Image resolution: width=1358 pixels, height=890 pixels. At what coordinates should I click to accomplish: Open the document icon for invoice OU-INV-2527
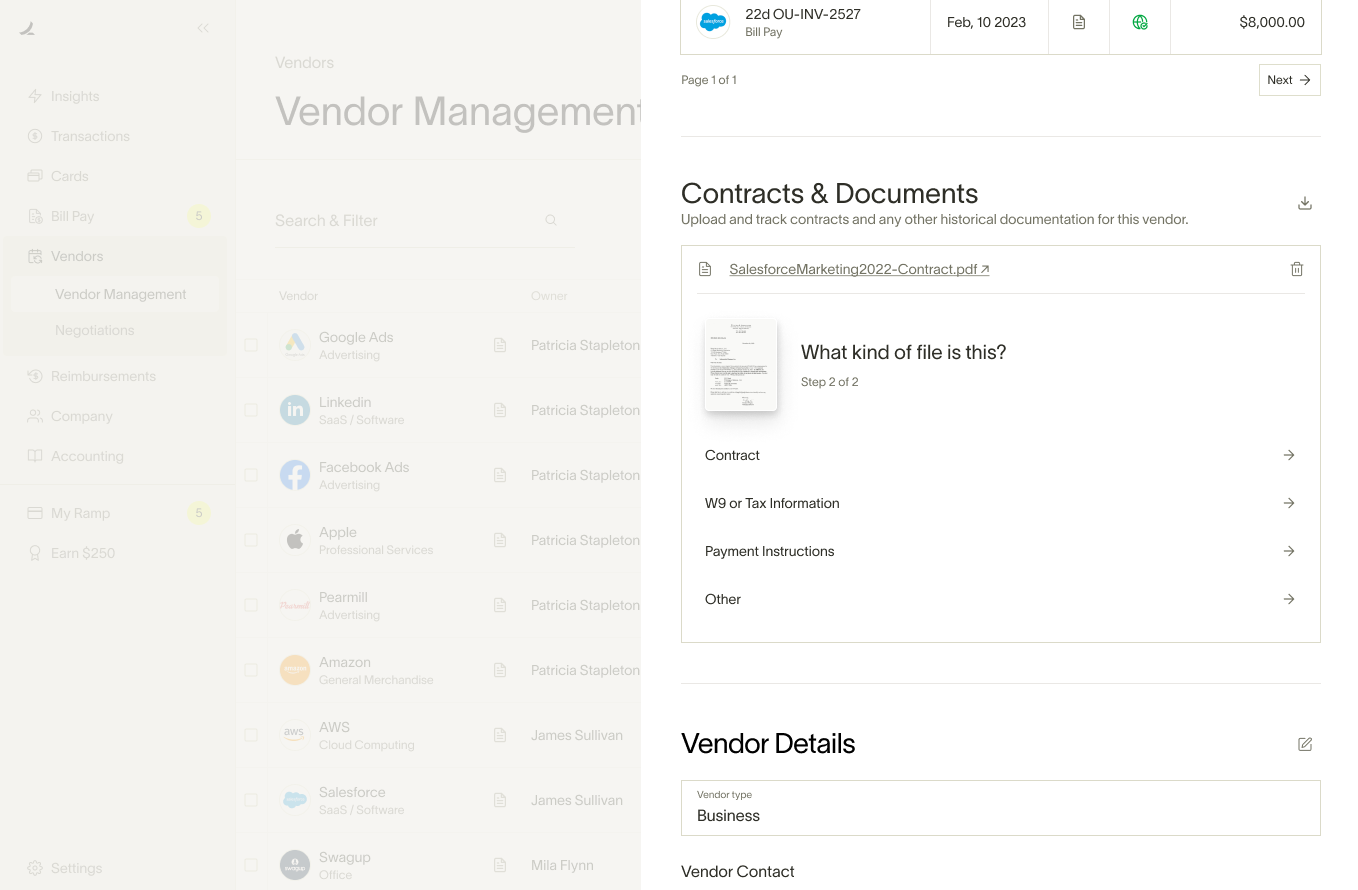(x=1079, y=22)
